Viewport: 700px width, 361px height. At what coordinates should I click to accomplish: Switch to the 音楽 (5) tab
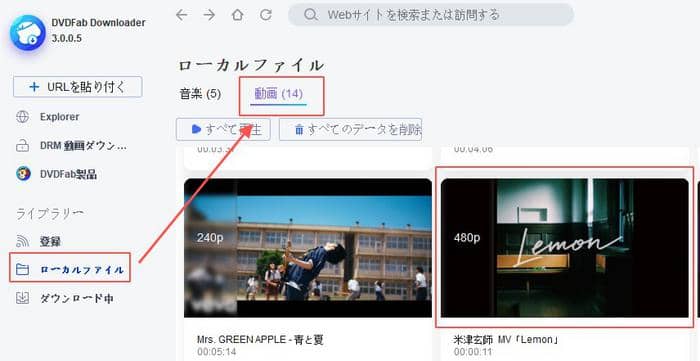200,94
